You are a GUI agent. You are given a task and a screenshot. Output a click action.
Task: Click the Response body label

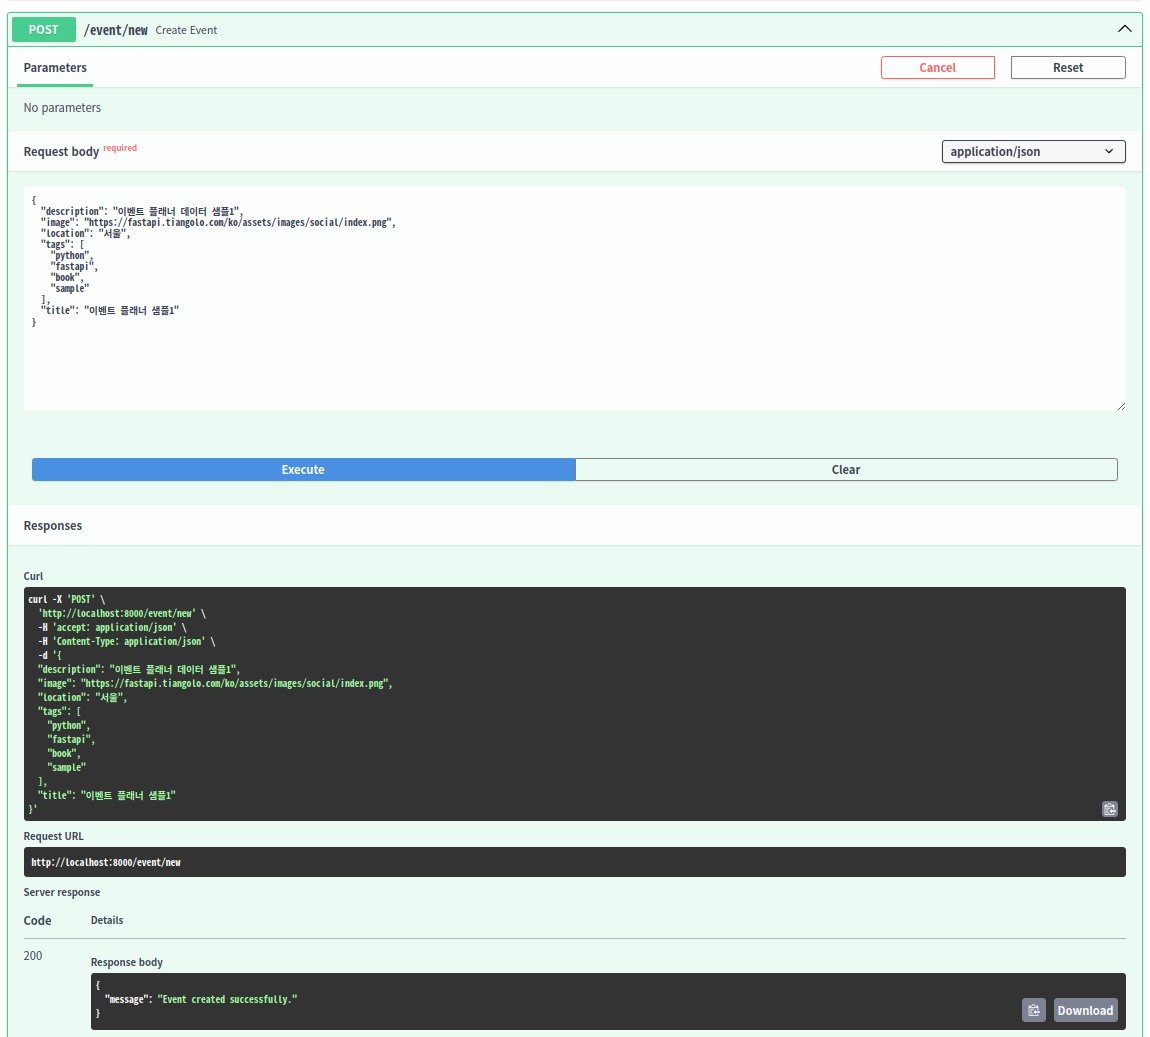126,961
